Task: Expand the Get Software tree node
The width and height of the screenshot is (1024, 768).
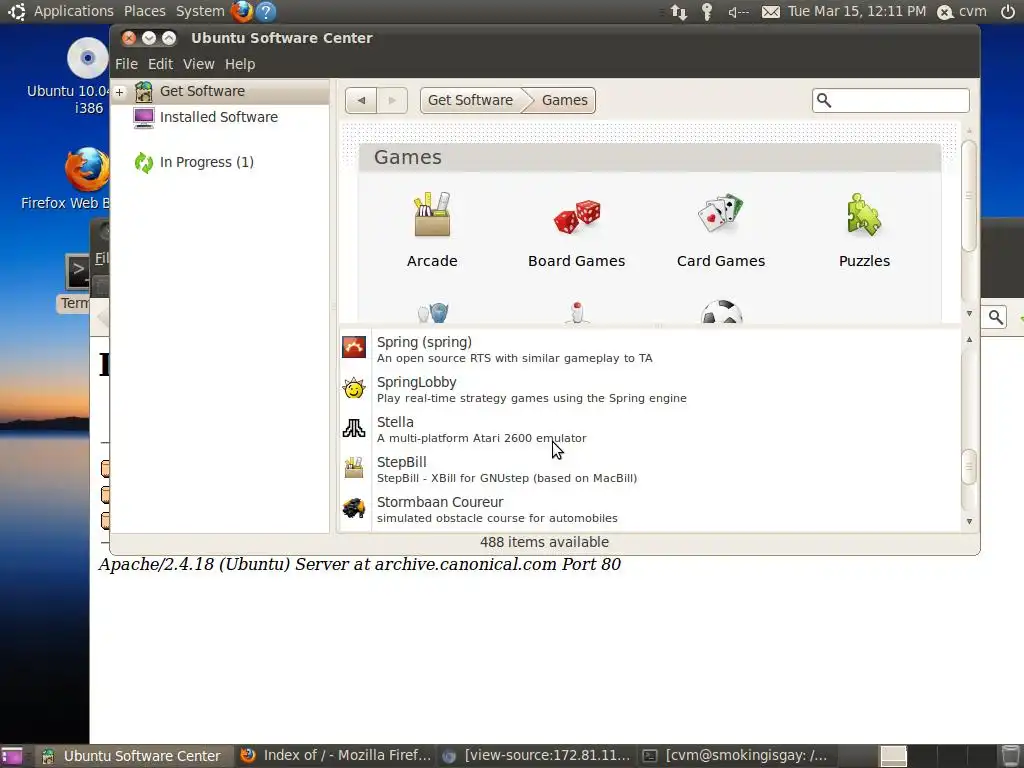Action: click(x=120, y=92)
